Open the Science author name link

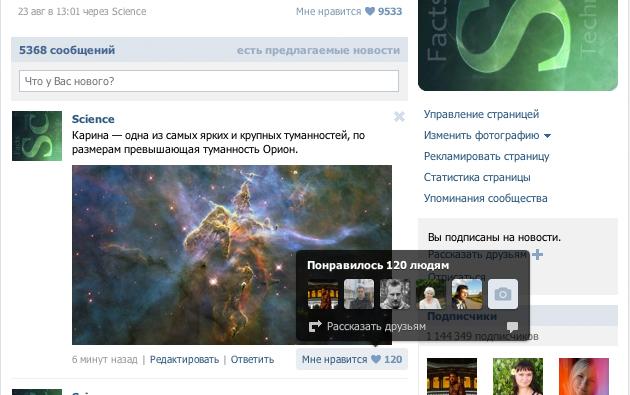click(x=93, y=119)
